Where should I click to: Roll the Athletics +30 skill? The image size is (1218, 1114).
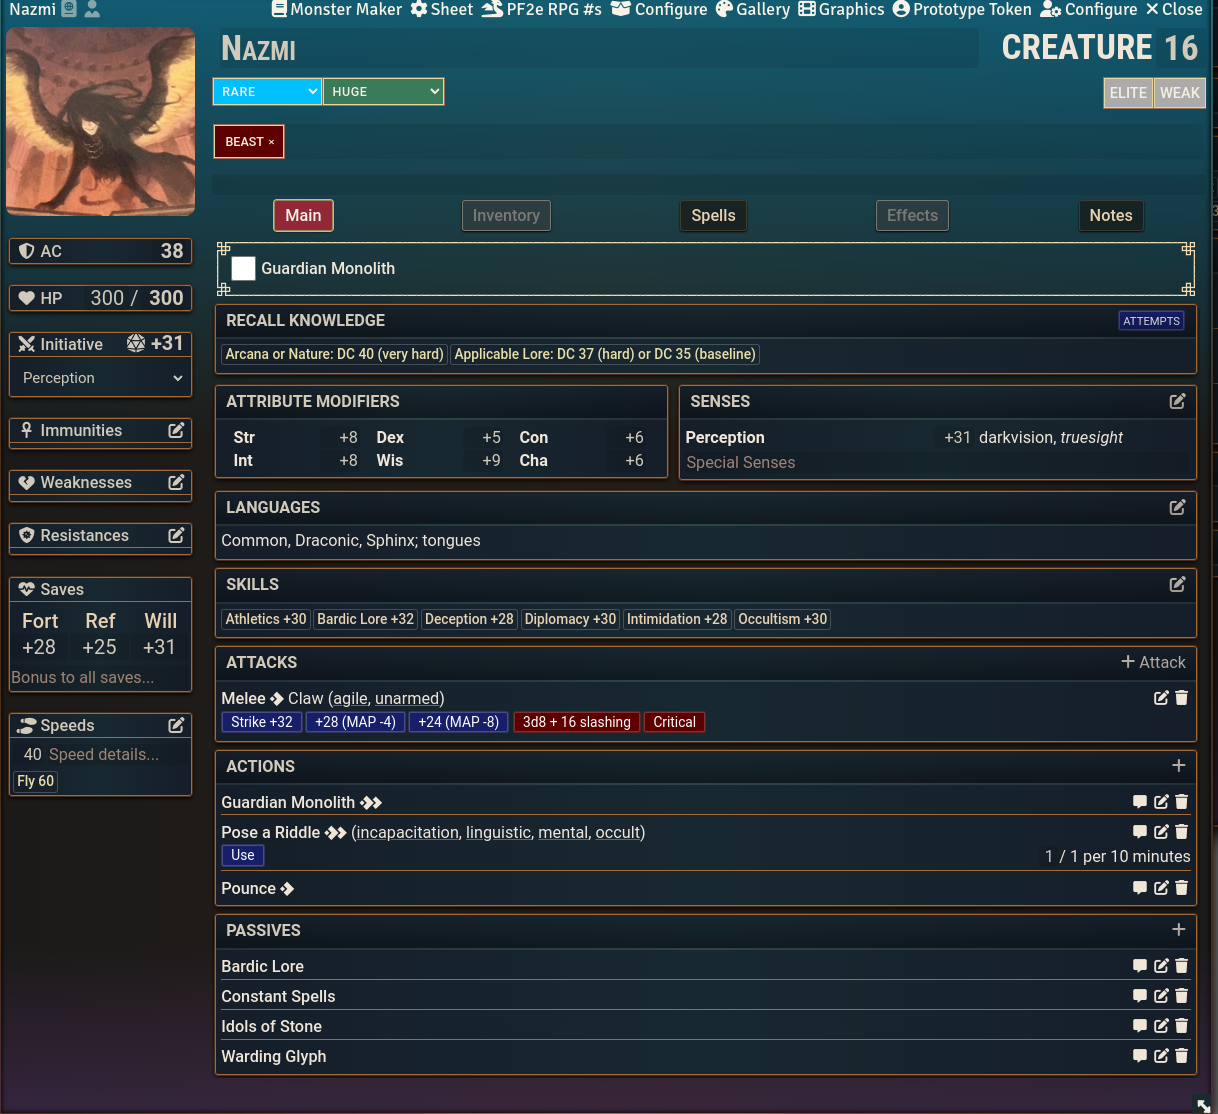[266, 619]
